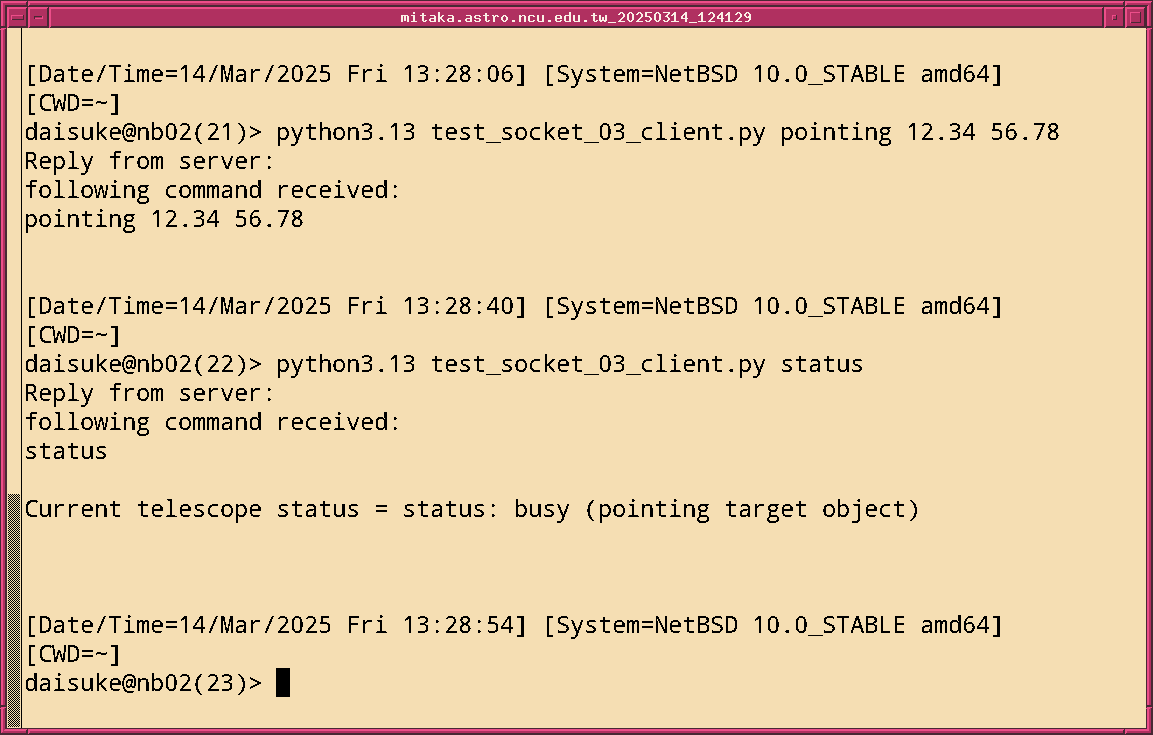Viewport: 1153px width, 735px height.
Task: Click the 'pointing 12.34 56.78' server reply line
Action: click(x=164, y=219)
